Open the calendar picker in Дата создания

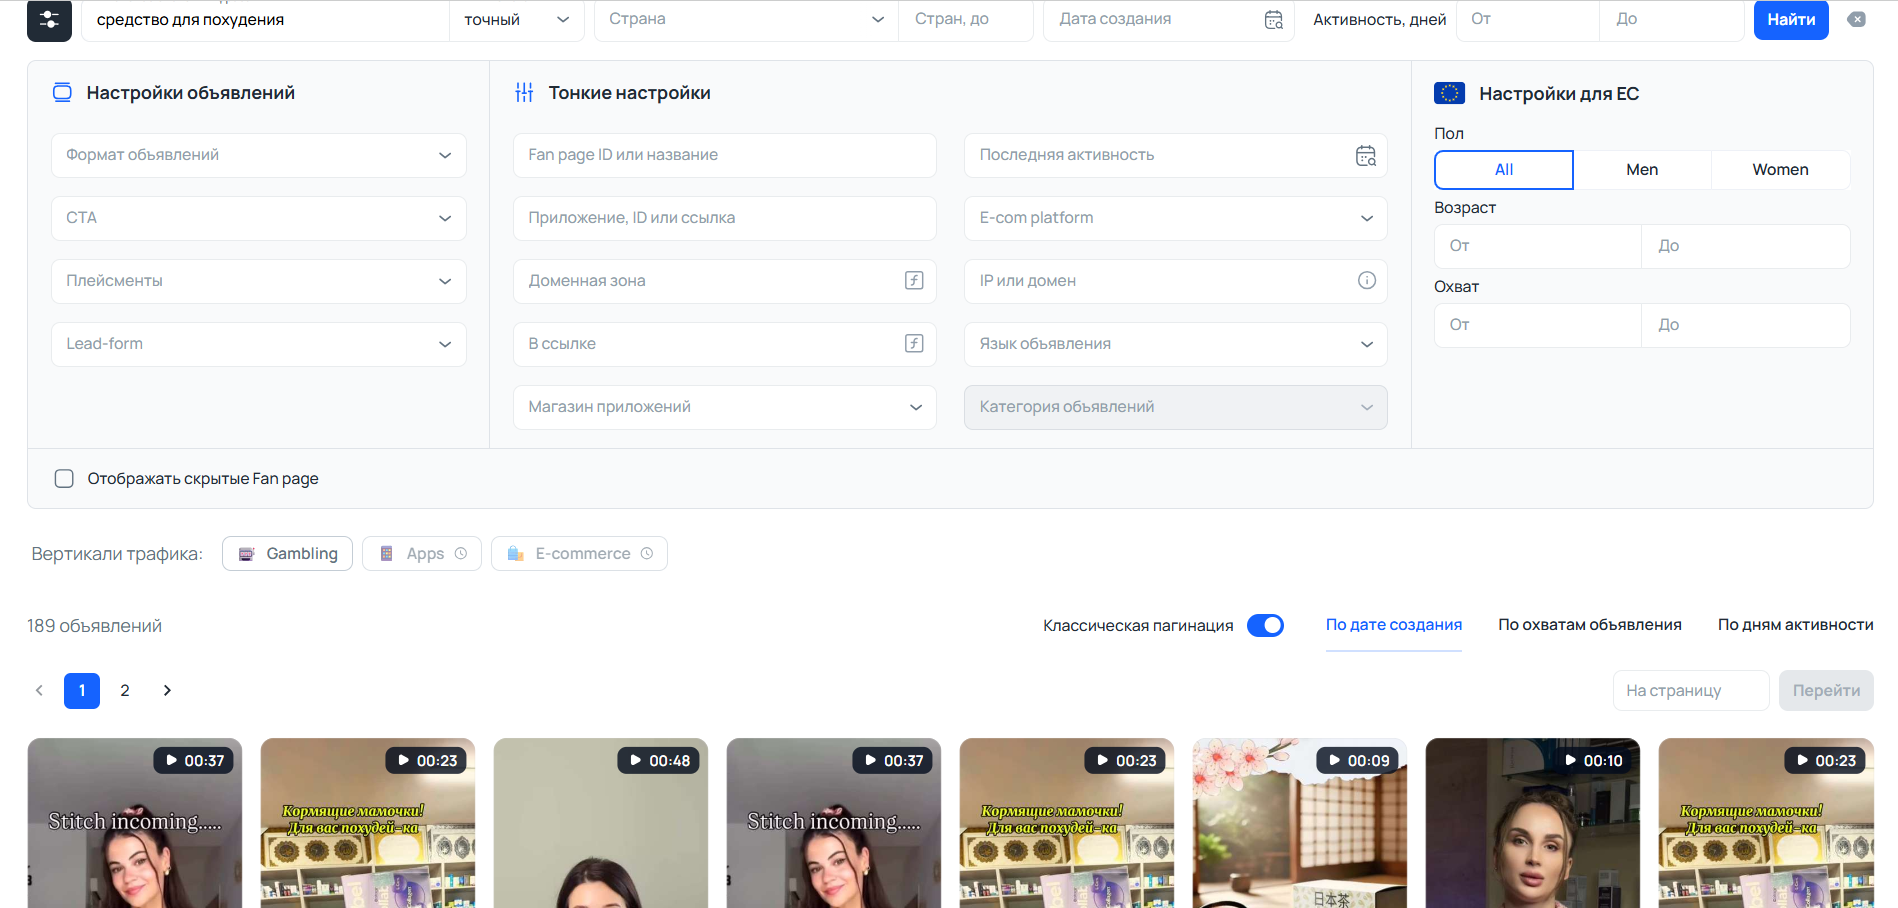tap(1274, 19)
